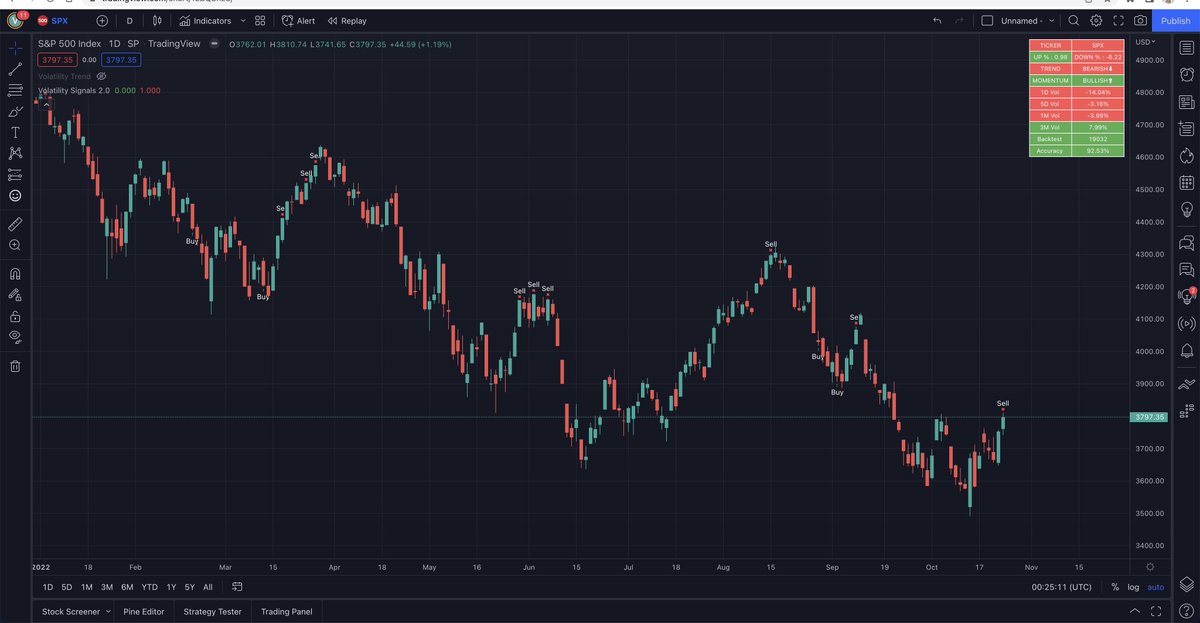The width and height of the screenshot is (1200, 623).
Task: Click the Publish button
Action: click(1175, 20)
